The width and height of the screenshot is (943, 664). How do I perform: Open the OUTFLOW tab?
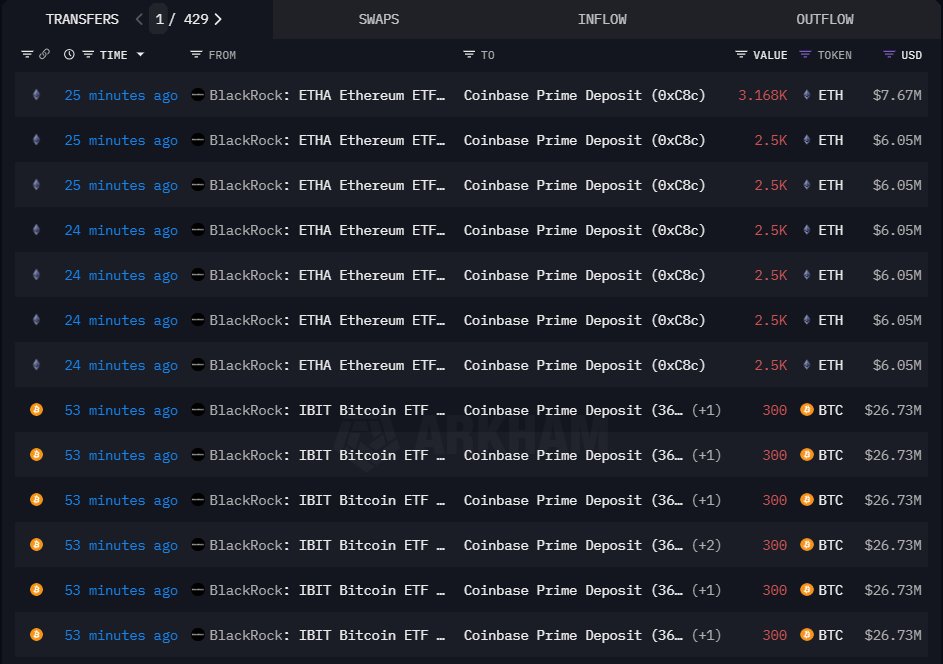[x=825, y=19]
